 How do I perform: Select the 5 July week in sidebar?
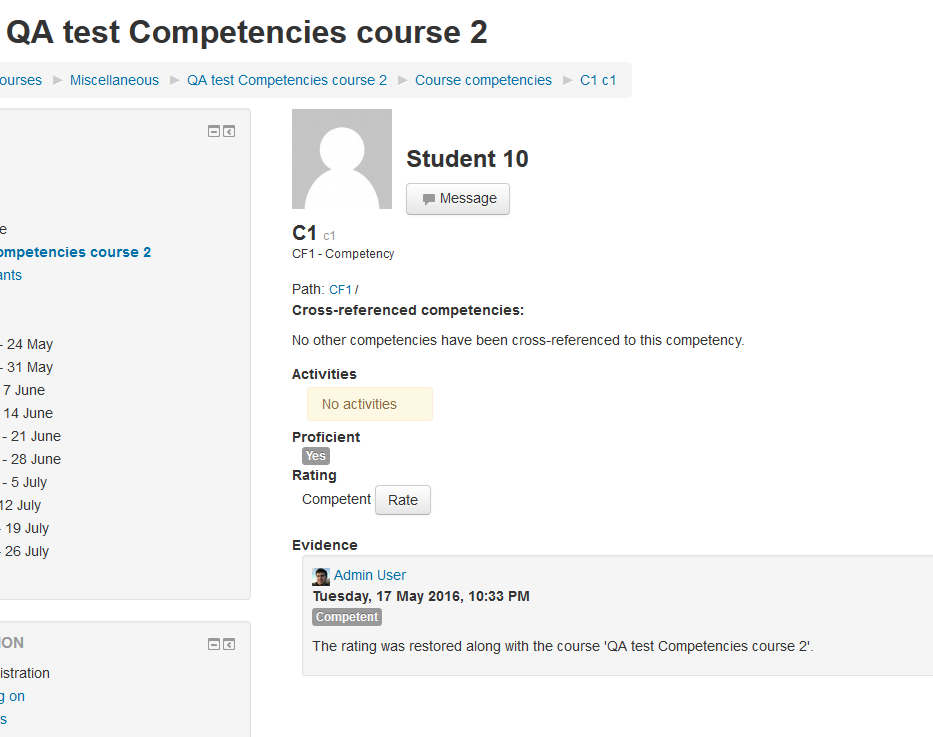[24, 482]
